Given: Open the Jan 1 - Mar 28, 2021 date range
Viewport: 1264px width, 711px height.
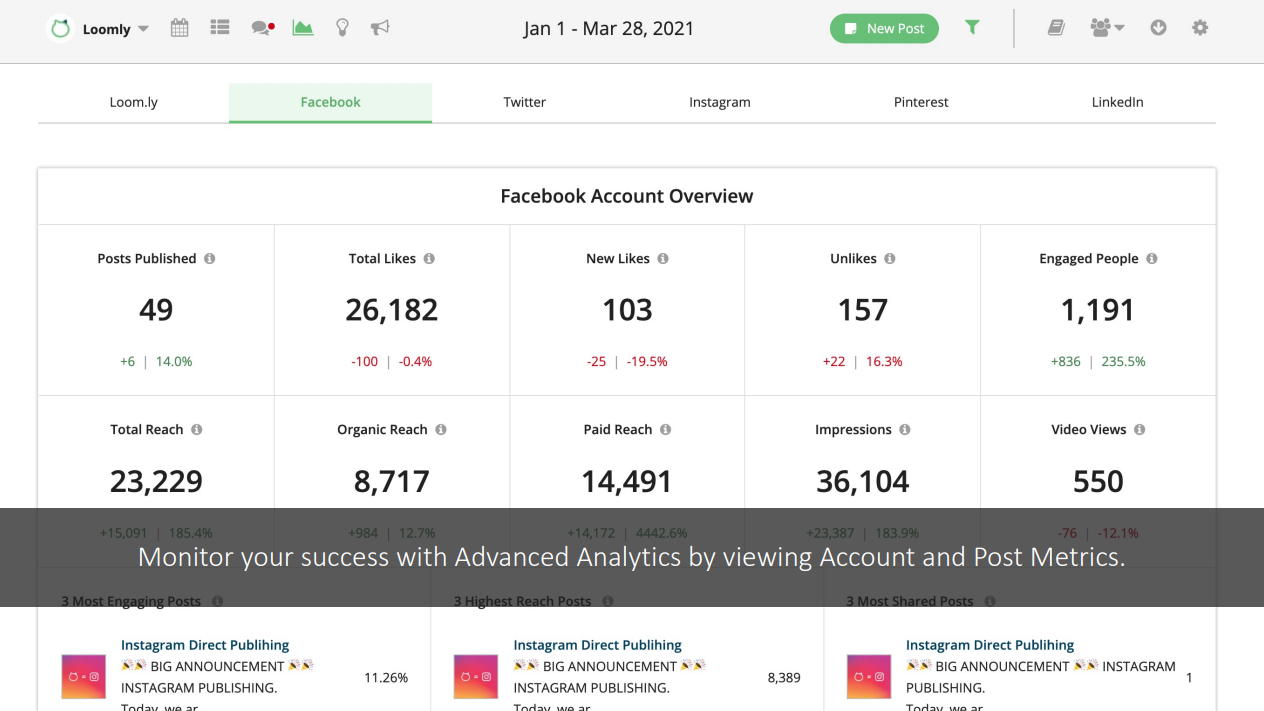Looking at the screenshot, I should click(608, 28).
